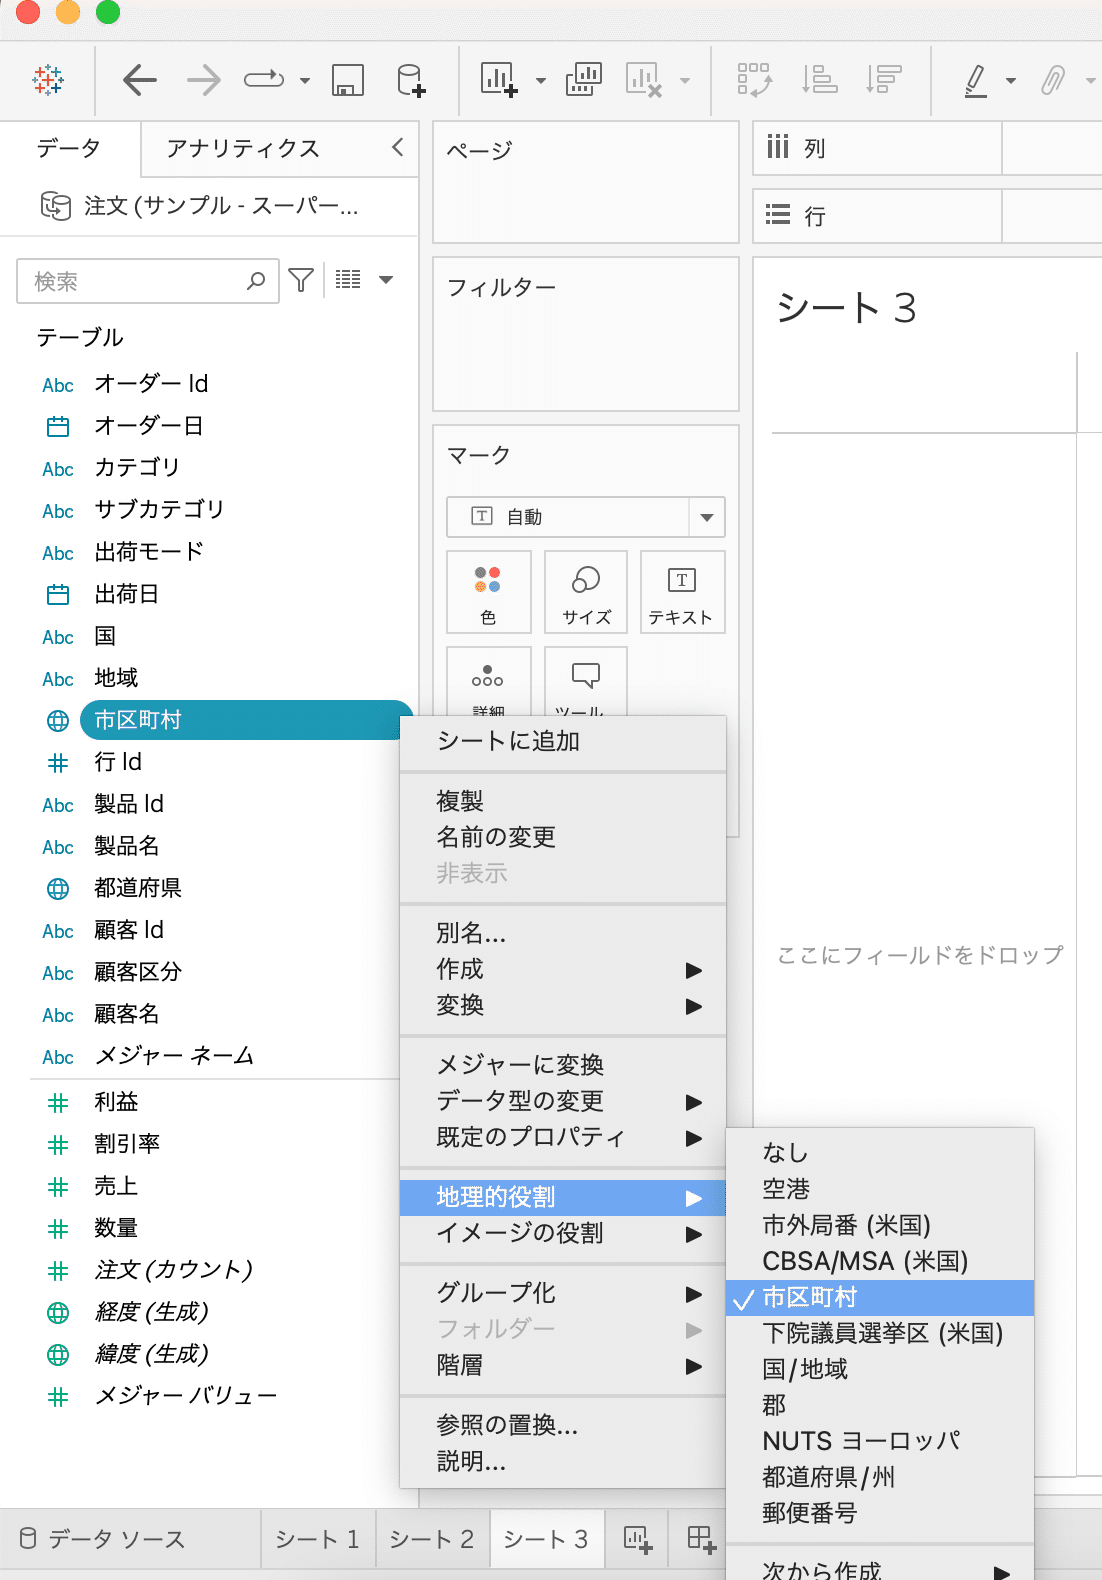Viewport: 1102px width, 1580px height.
Task: Click the new dashboard tab icon at bottom
Action: [x=702, y=1539]
